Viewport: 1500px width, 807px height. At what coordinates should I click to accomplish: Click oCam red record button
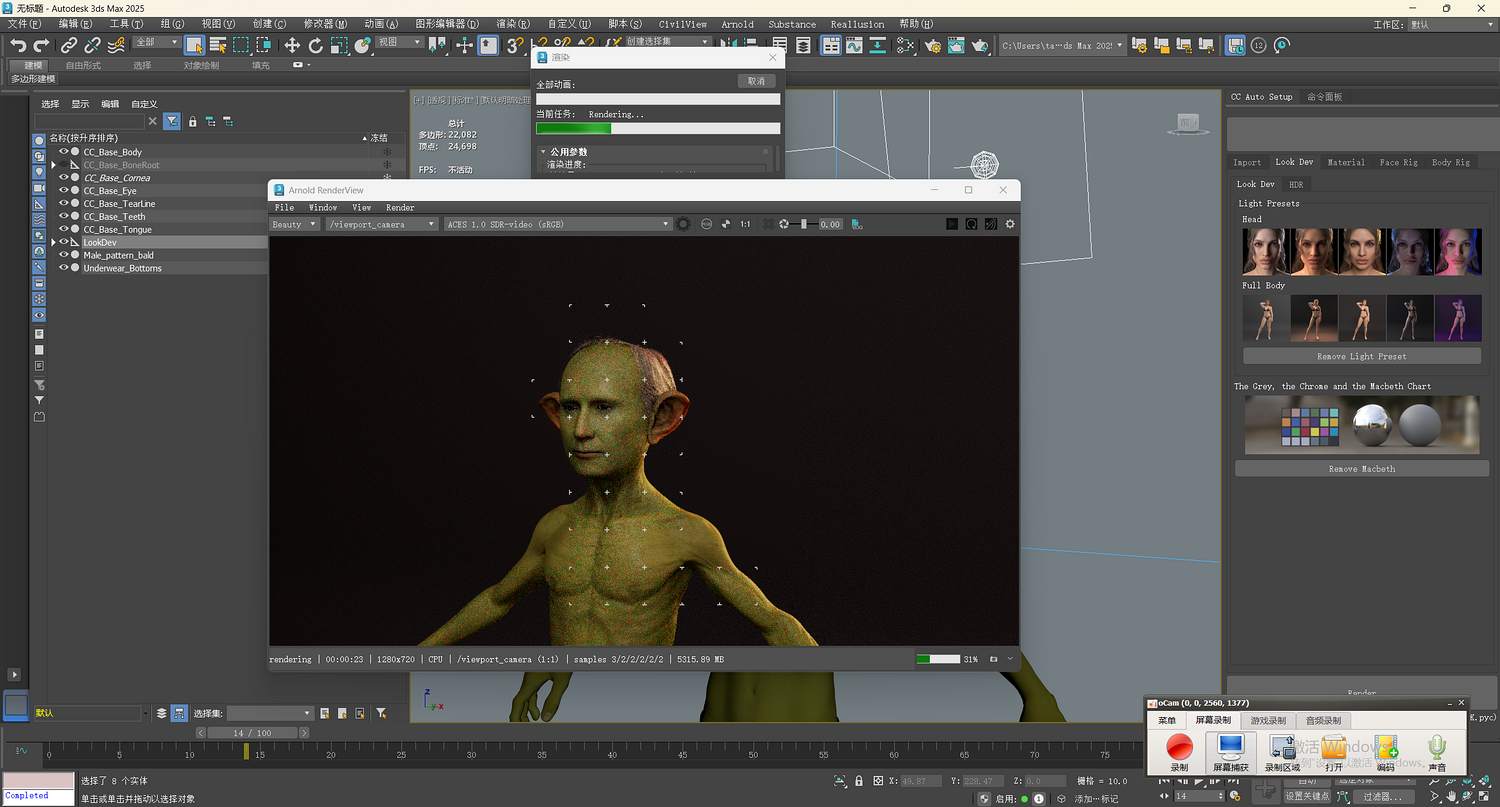(x=1180, y=746)
